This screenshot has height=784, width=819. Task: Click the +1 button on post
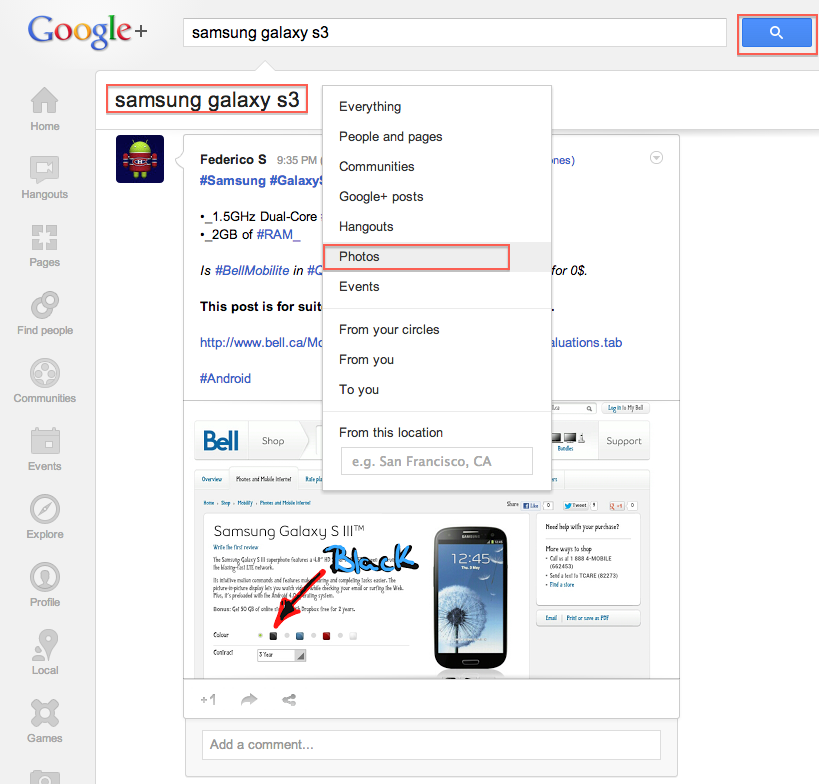(x=208, y=699)
